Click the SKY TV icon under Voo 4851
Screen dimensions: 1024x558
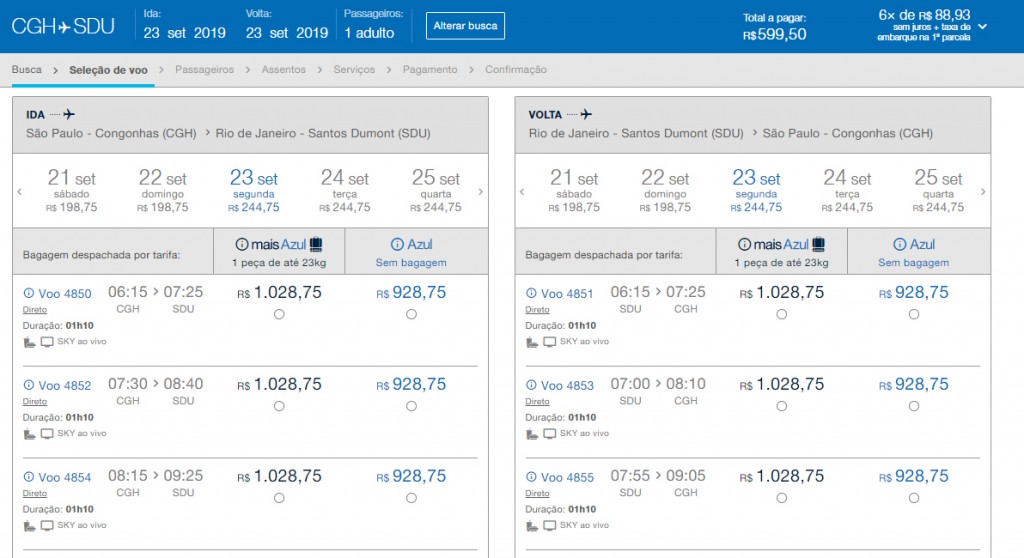(550, 342)
